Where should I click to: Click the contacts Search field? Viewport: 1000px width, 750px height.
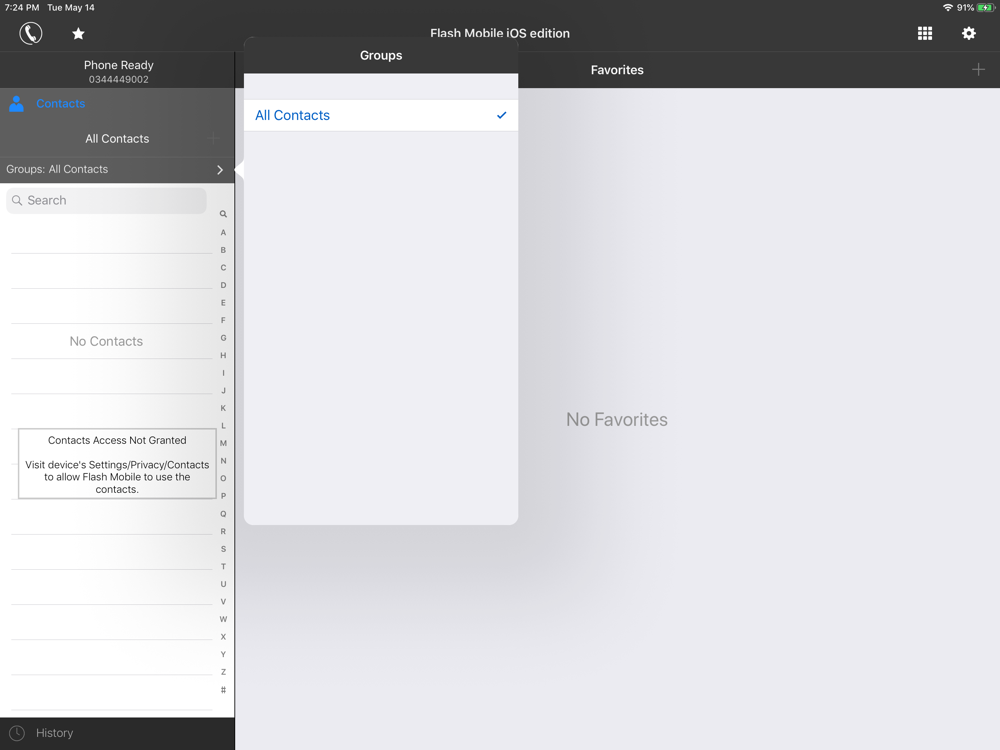pos(107,200)
